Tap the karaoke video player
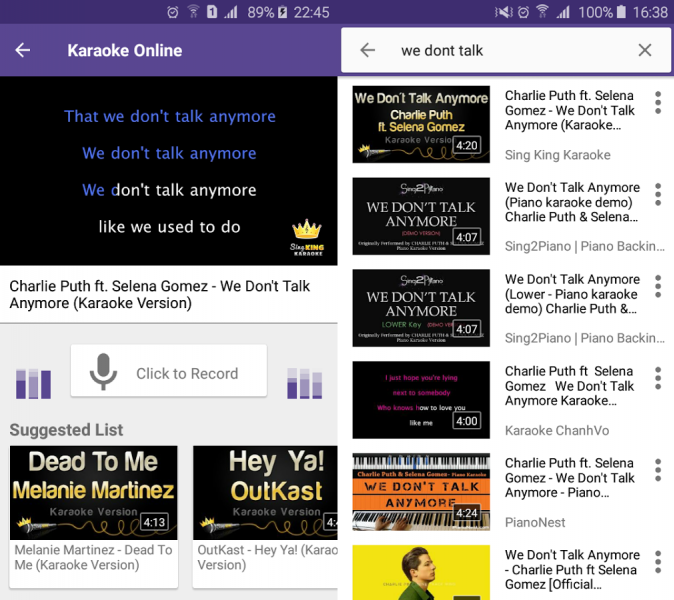 click(168, 171)
